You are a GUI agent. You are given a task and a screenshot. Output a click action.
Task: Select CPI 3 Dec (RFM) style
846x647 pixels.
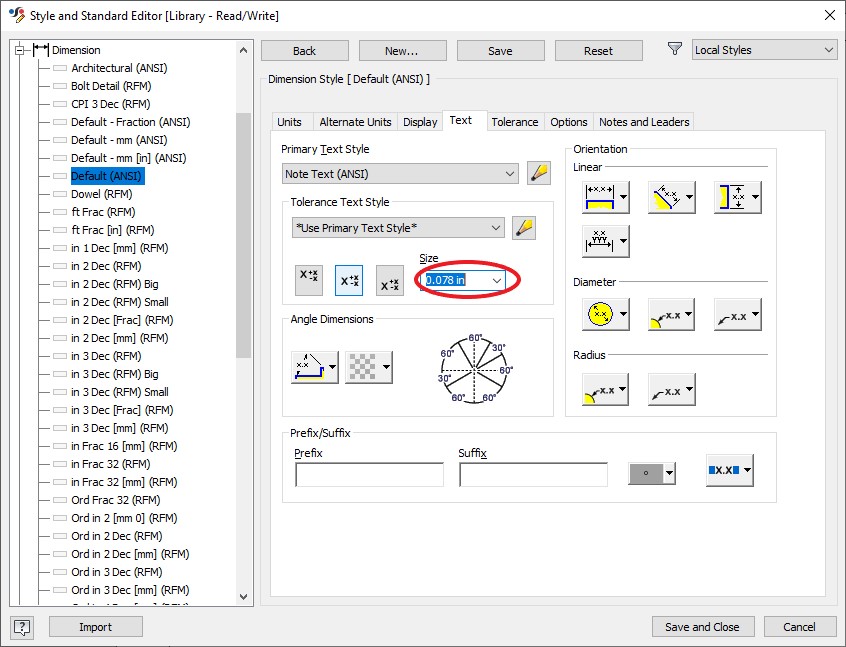click(x=111, y=104)
